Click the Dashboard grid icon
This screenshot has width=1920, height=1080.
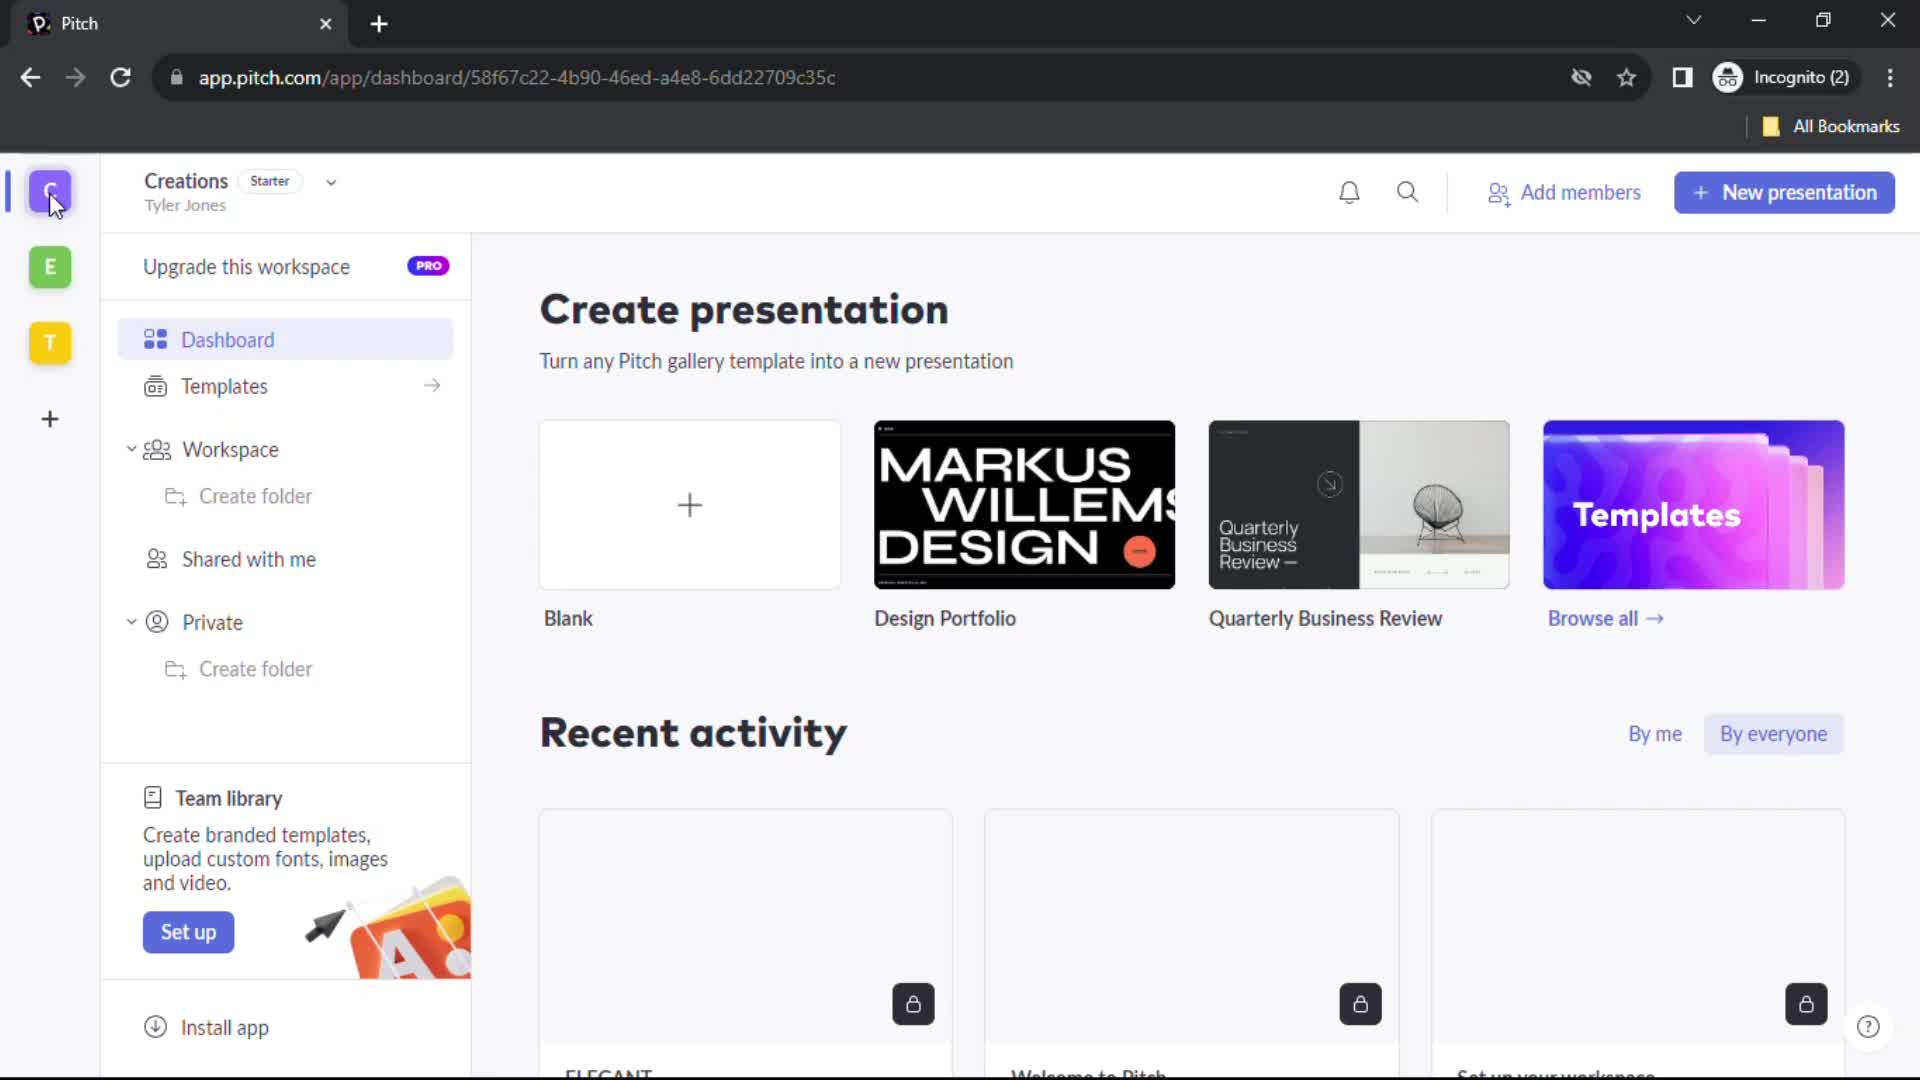point(156,339)
